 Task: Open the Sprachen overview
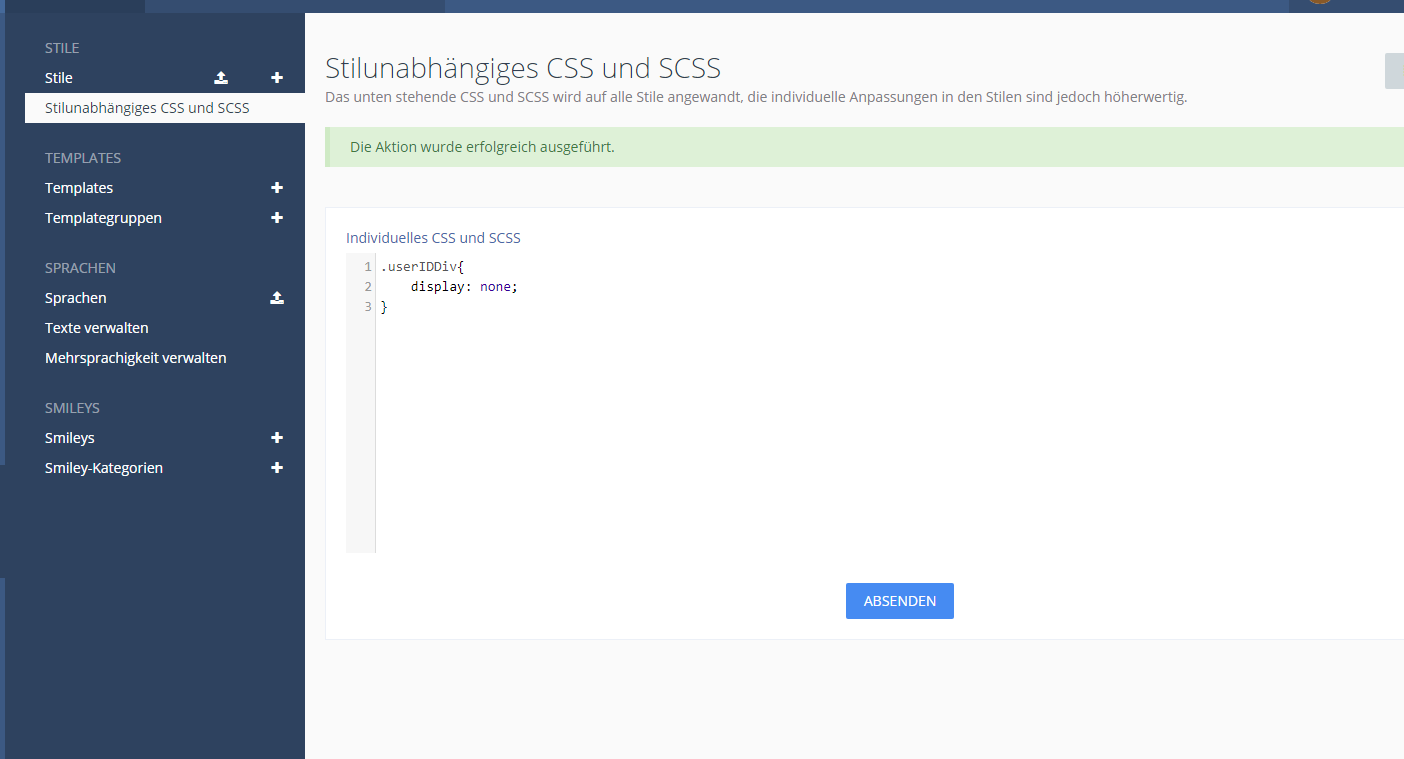pyautogui.click(x=76, y=298)
